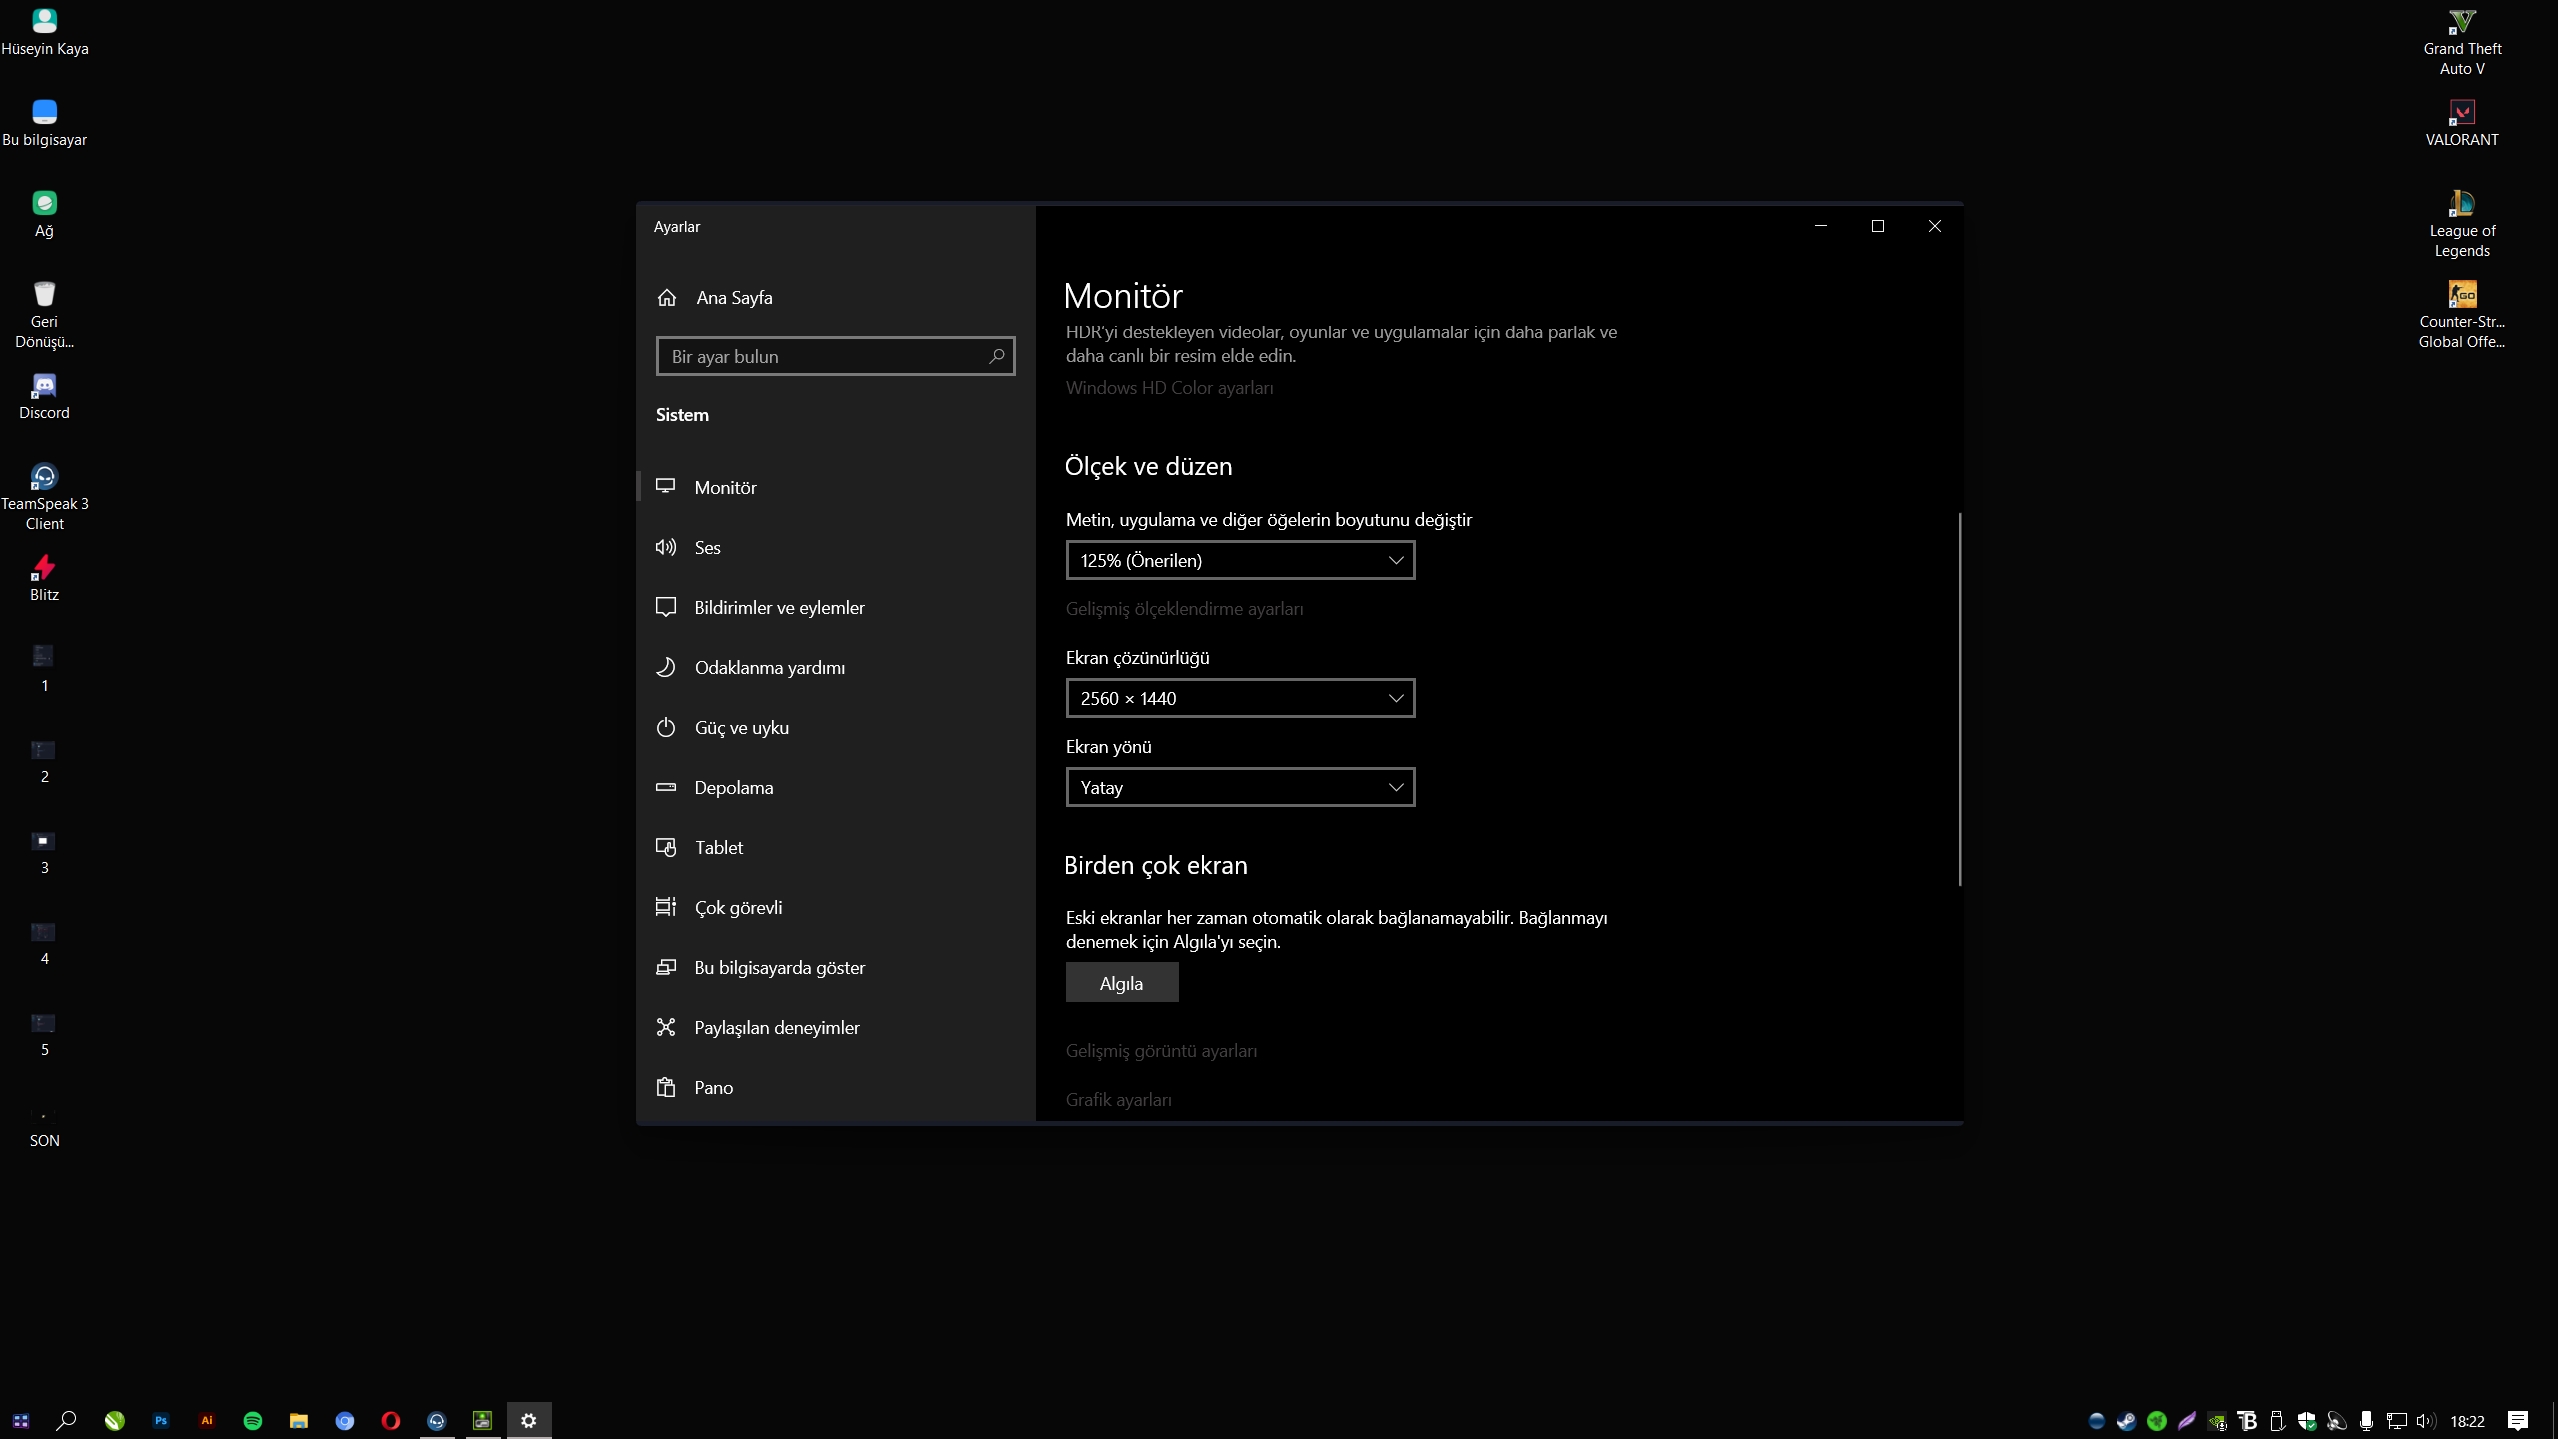Click the Spotify taskbar icon
Viewport: 2558px width, 1439px height.
252,1420
